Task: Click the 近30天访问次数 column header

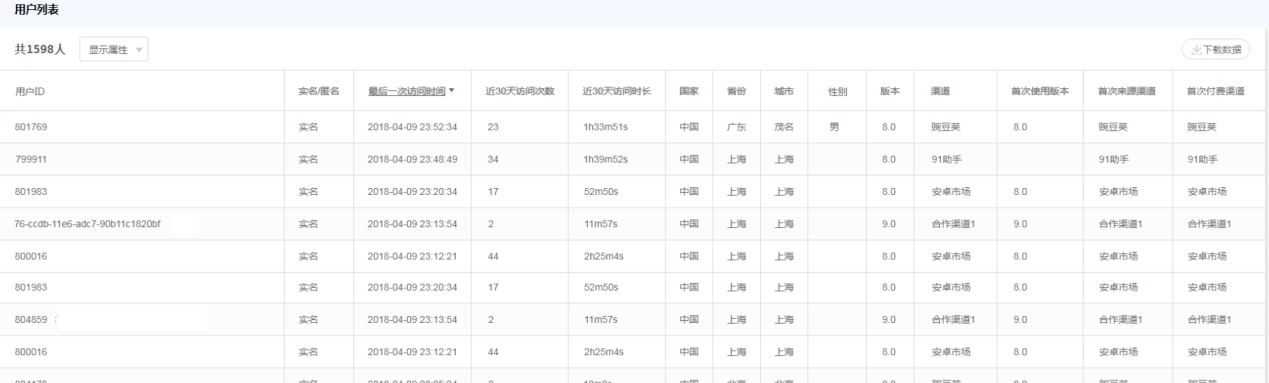Action: tap(520, 91)
